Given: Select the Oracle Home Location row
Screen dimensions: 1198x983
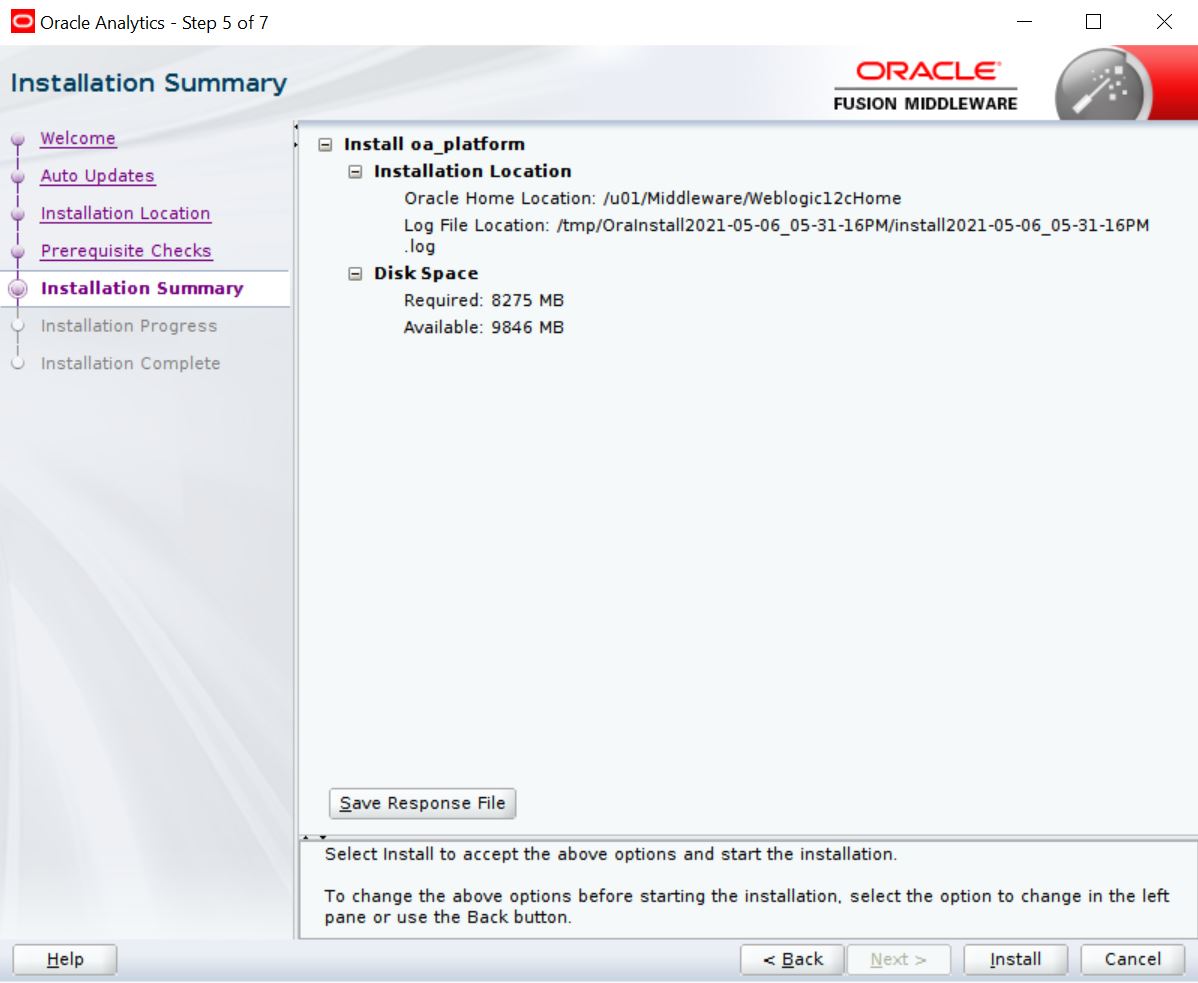Looking at the screenshot, I should pos(652,199).
